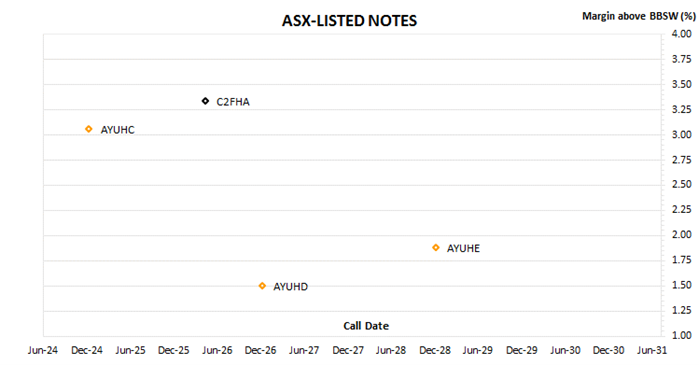This screenshot has height=365, width=699.
Task: Click the Call Date axis title
Action: tap(366, 326)
